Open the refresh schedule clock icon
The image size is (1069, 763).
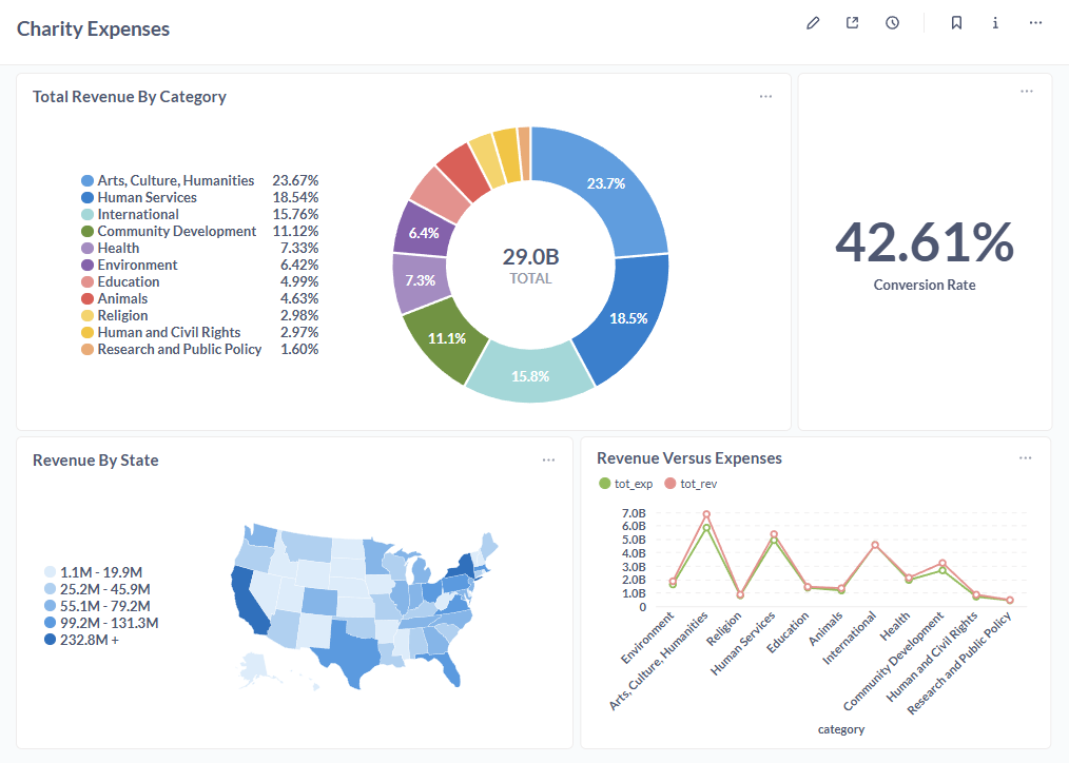tap(892, 22)
